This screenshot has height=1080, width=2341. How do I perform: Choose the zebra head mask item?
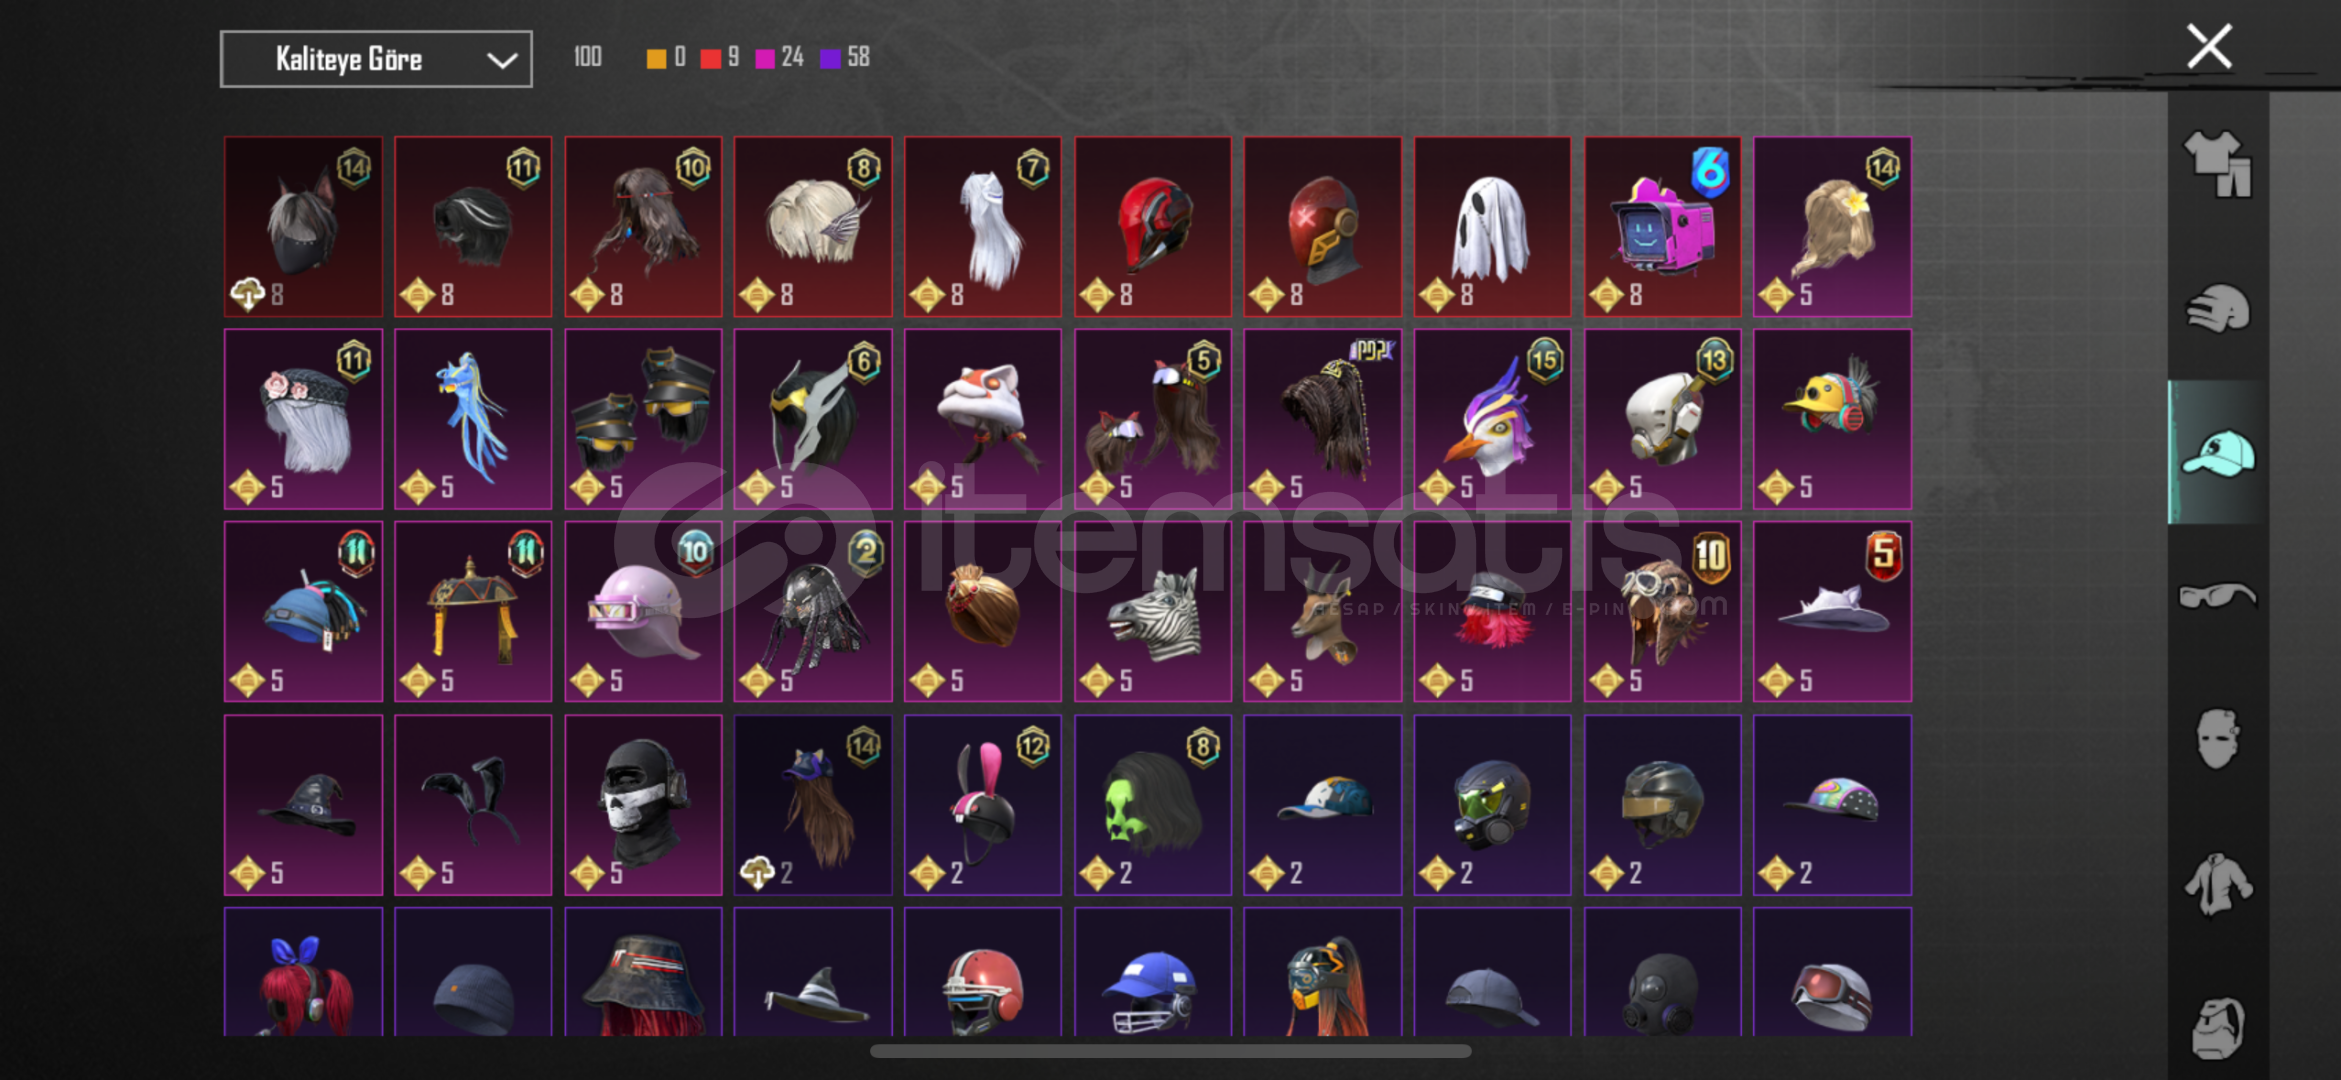(1153, 611)
